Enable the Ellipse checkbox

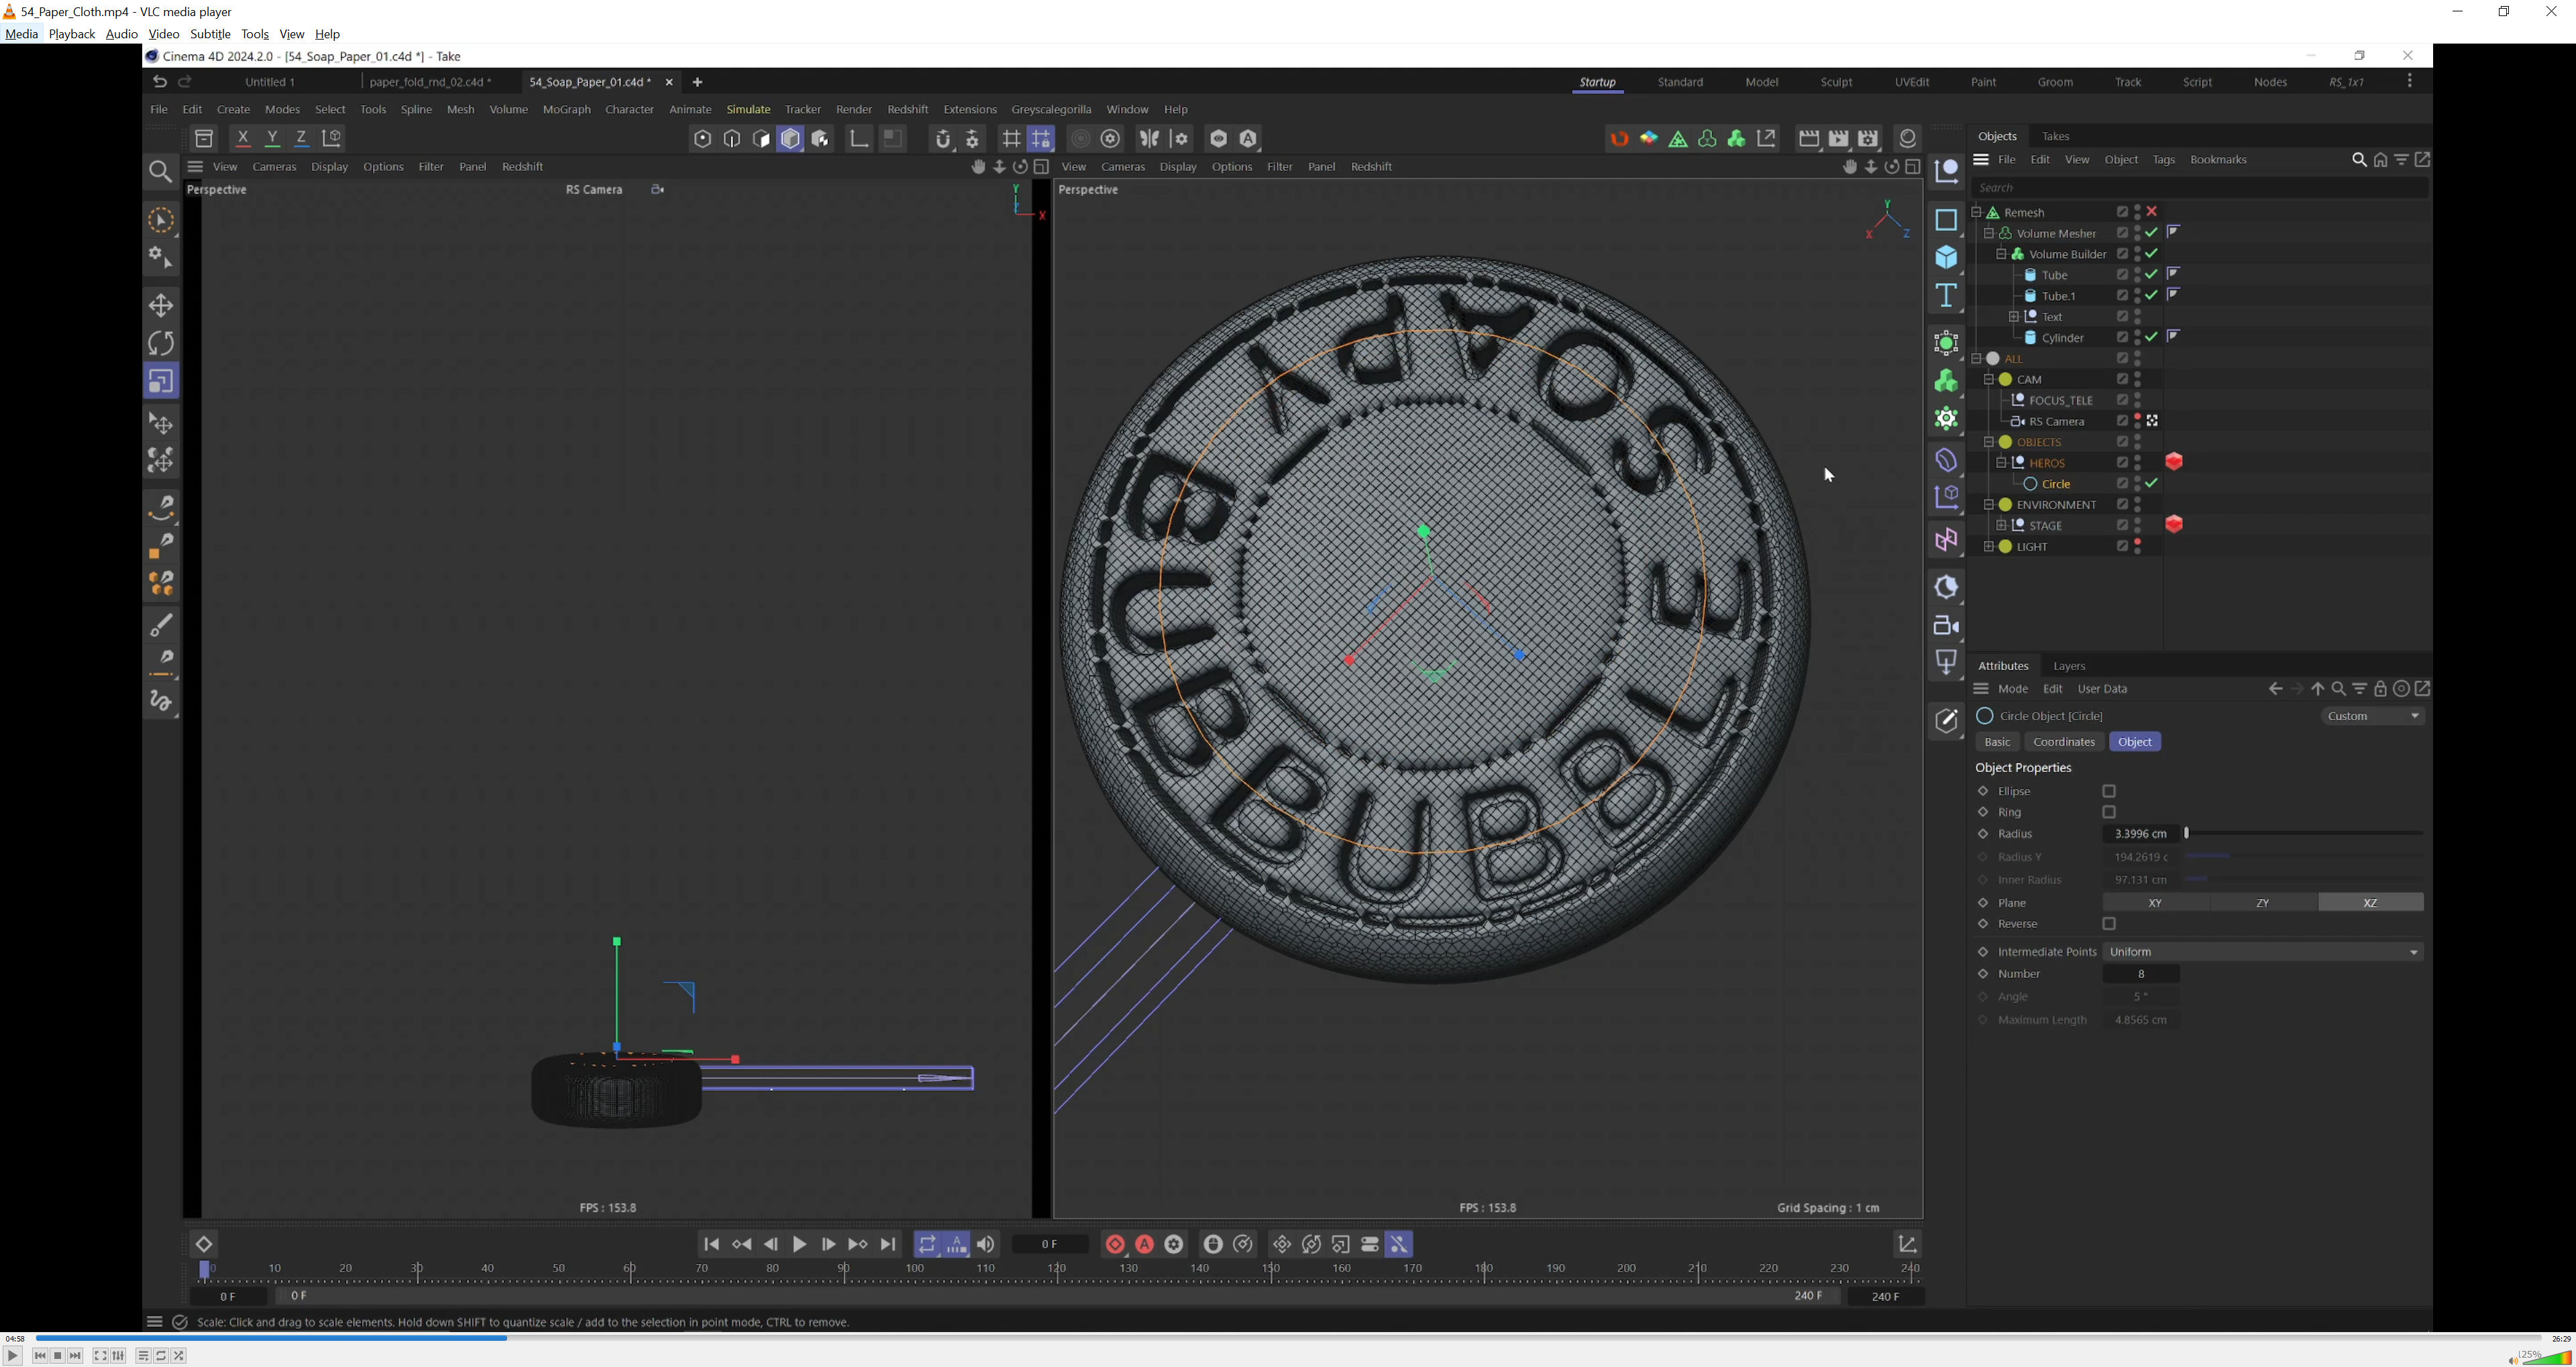point(2109,792)
